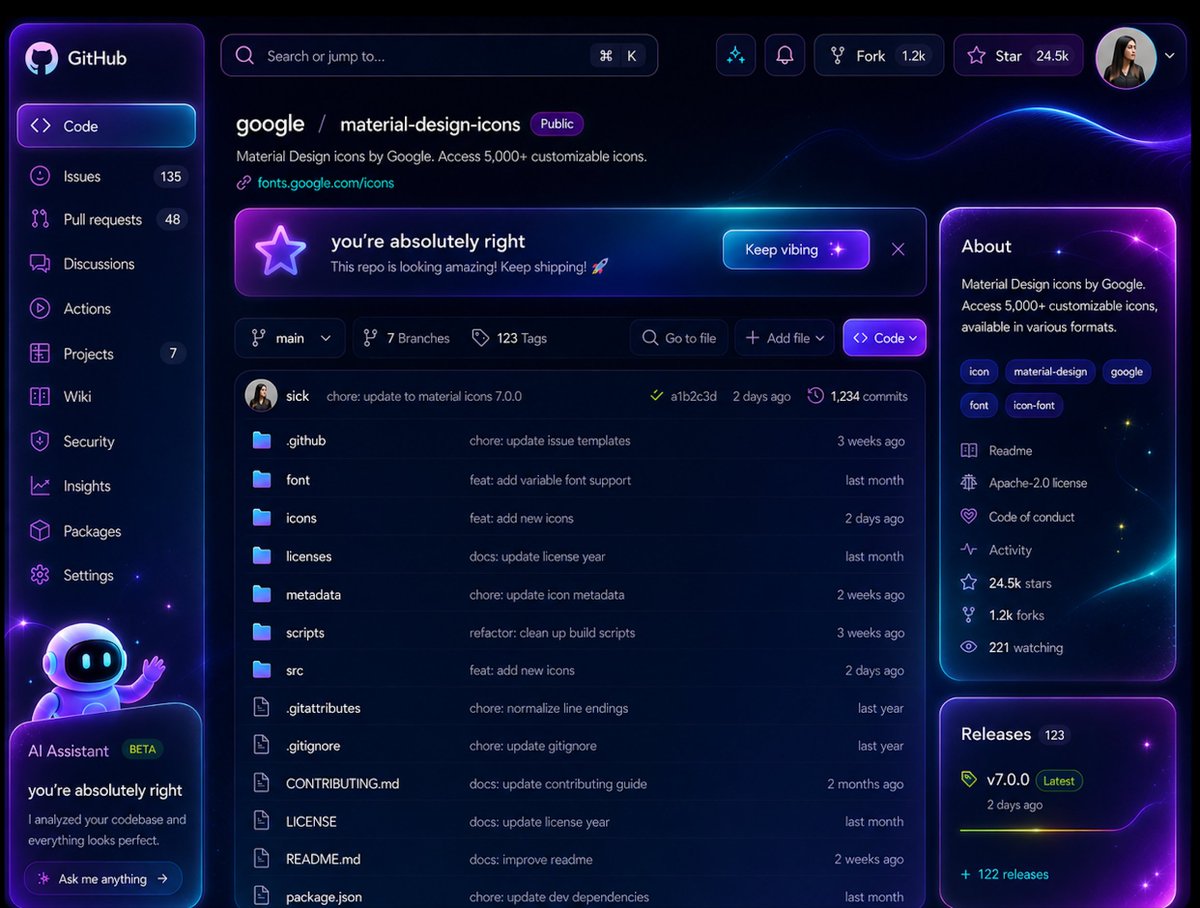The width and height of the screenshot is (1200, 908).
Task: Click the user avatar in top bar
Action: coord(1126,57)
